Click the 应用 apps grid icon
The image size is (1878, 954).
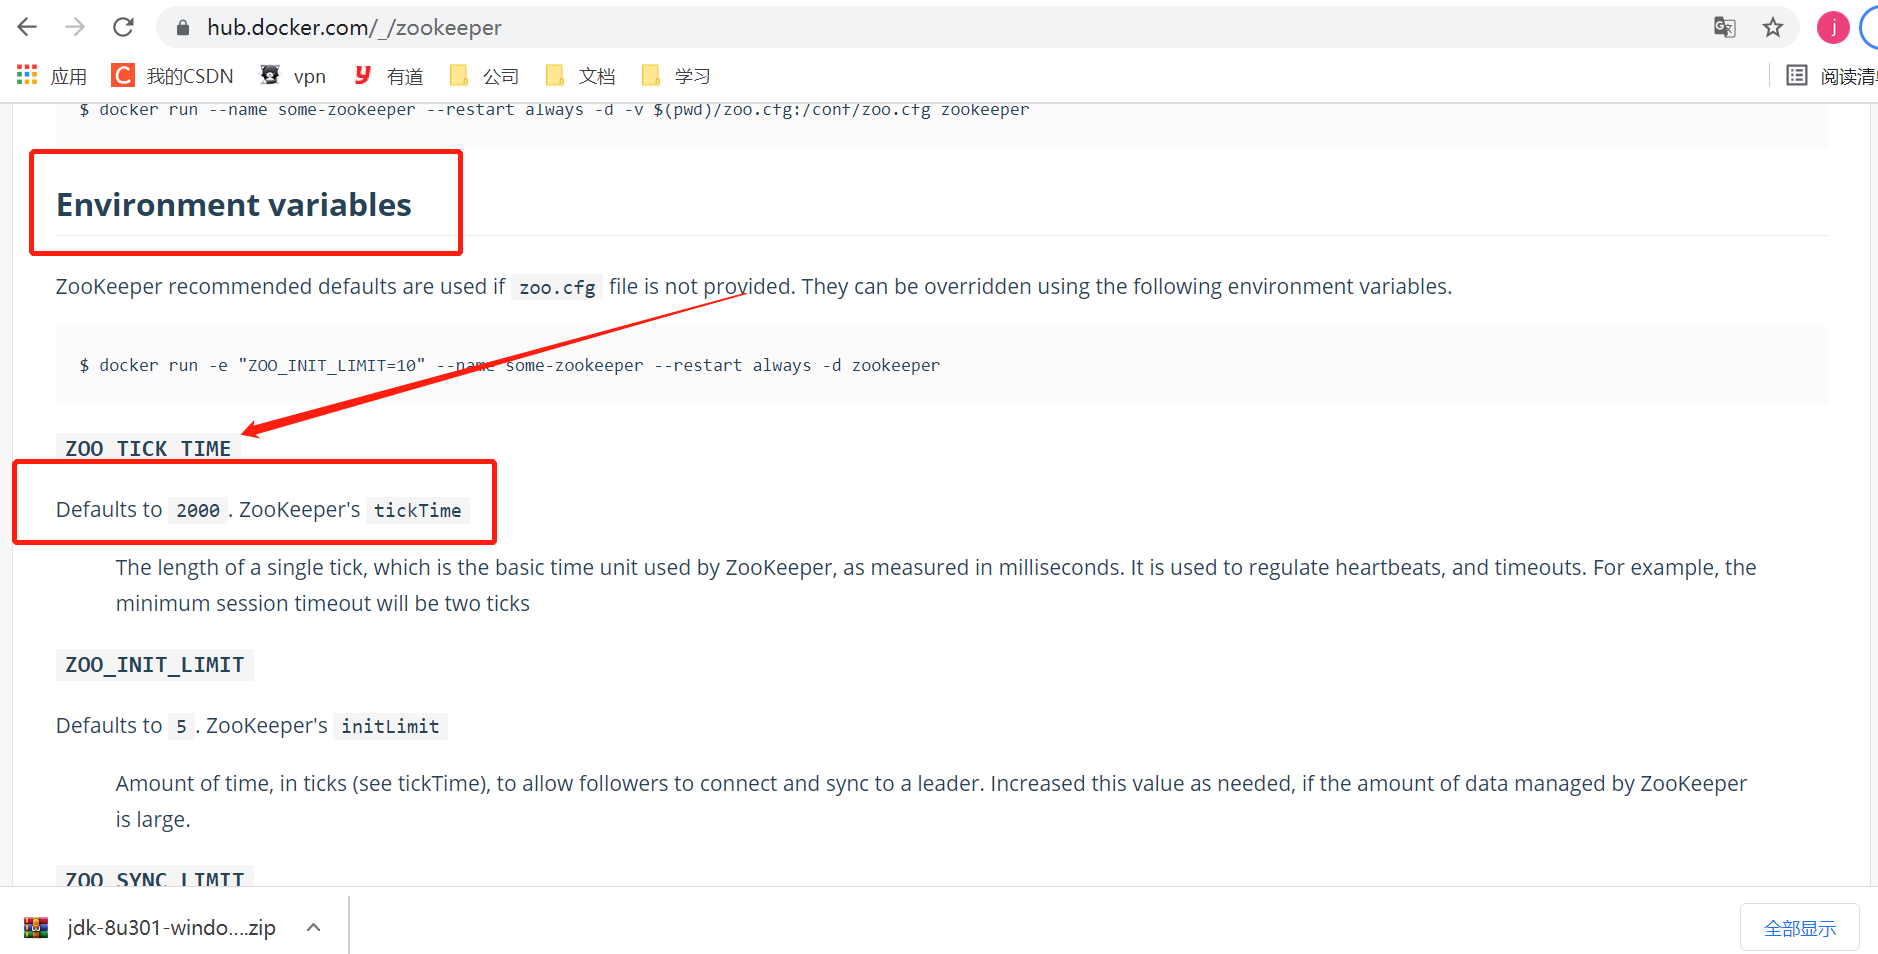(25, 75)
